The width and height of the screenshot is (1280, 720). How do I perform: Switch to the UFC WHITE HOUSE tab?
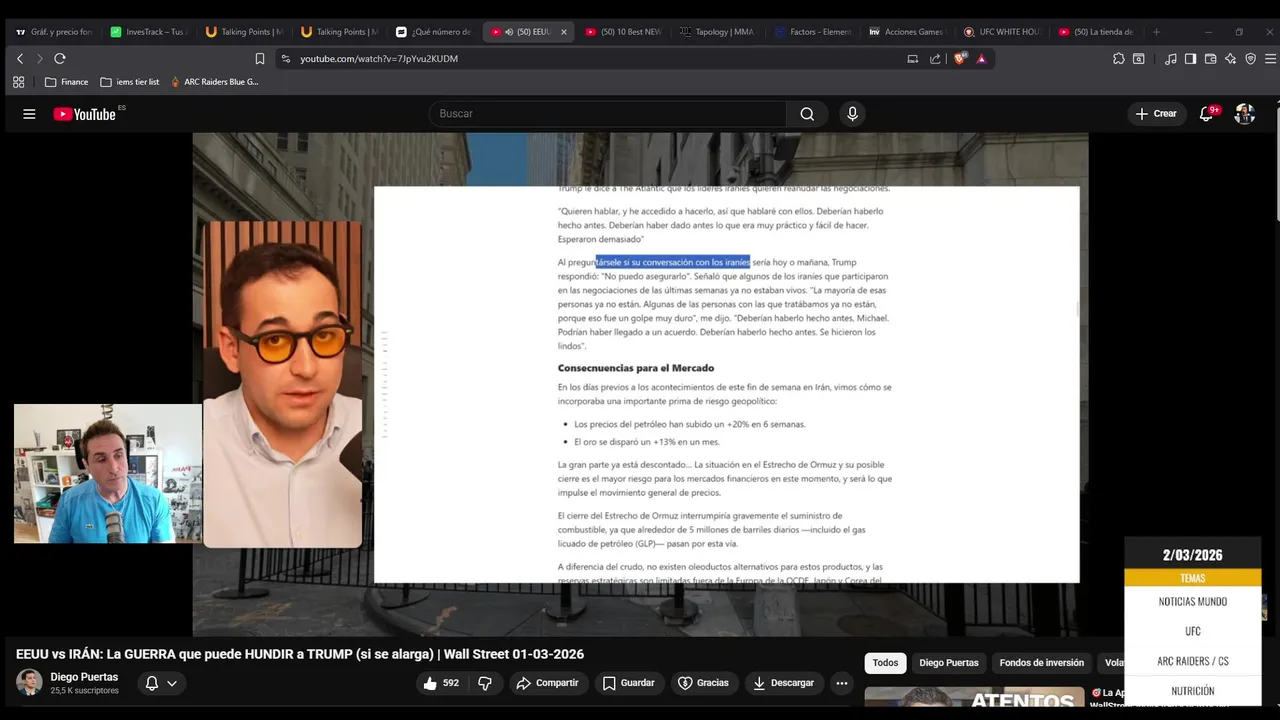point(1002,32)
